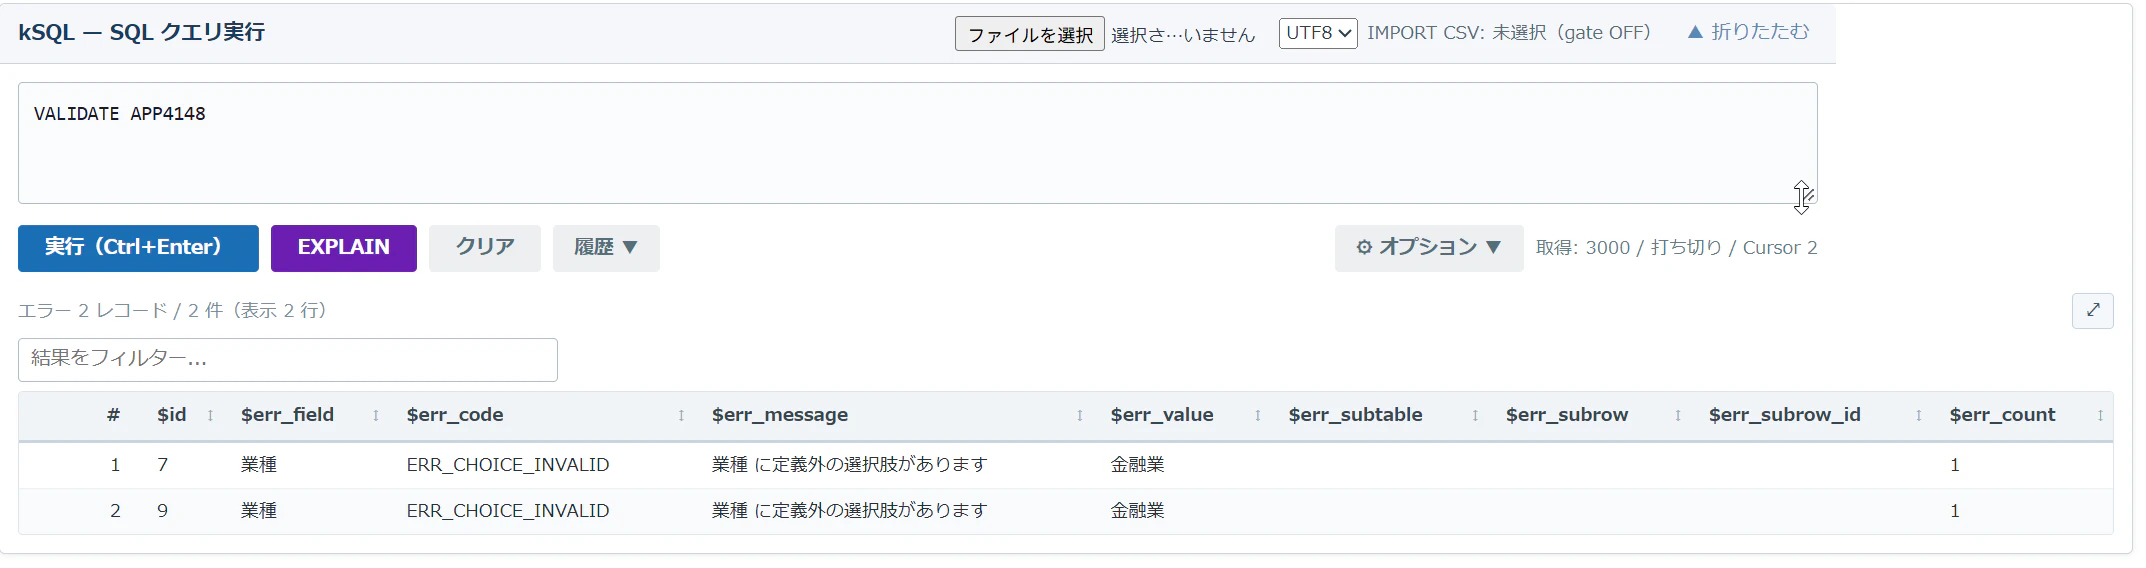Click the $id column header label
The width and height of the screenshot is (2146, 568).
(x=172, y=415)
